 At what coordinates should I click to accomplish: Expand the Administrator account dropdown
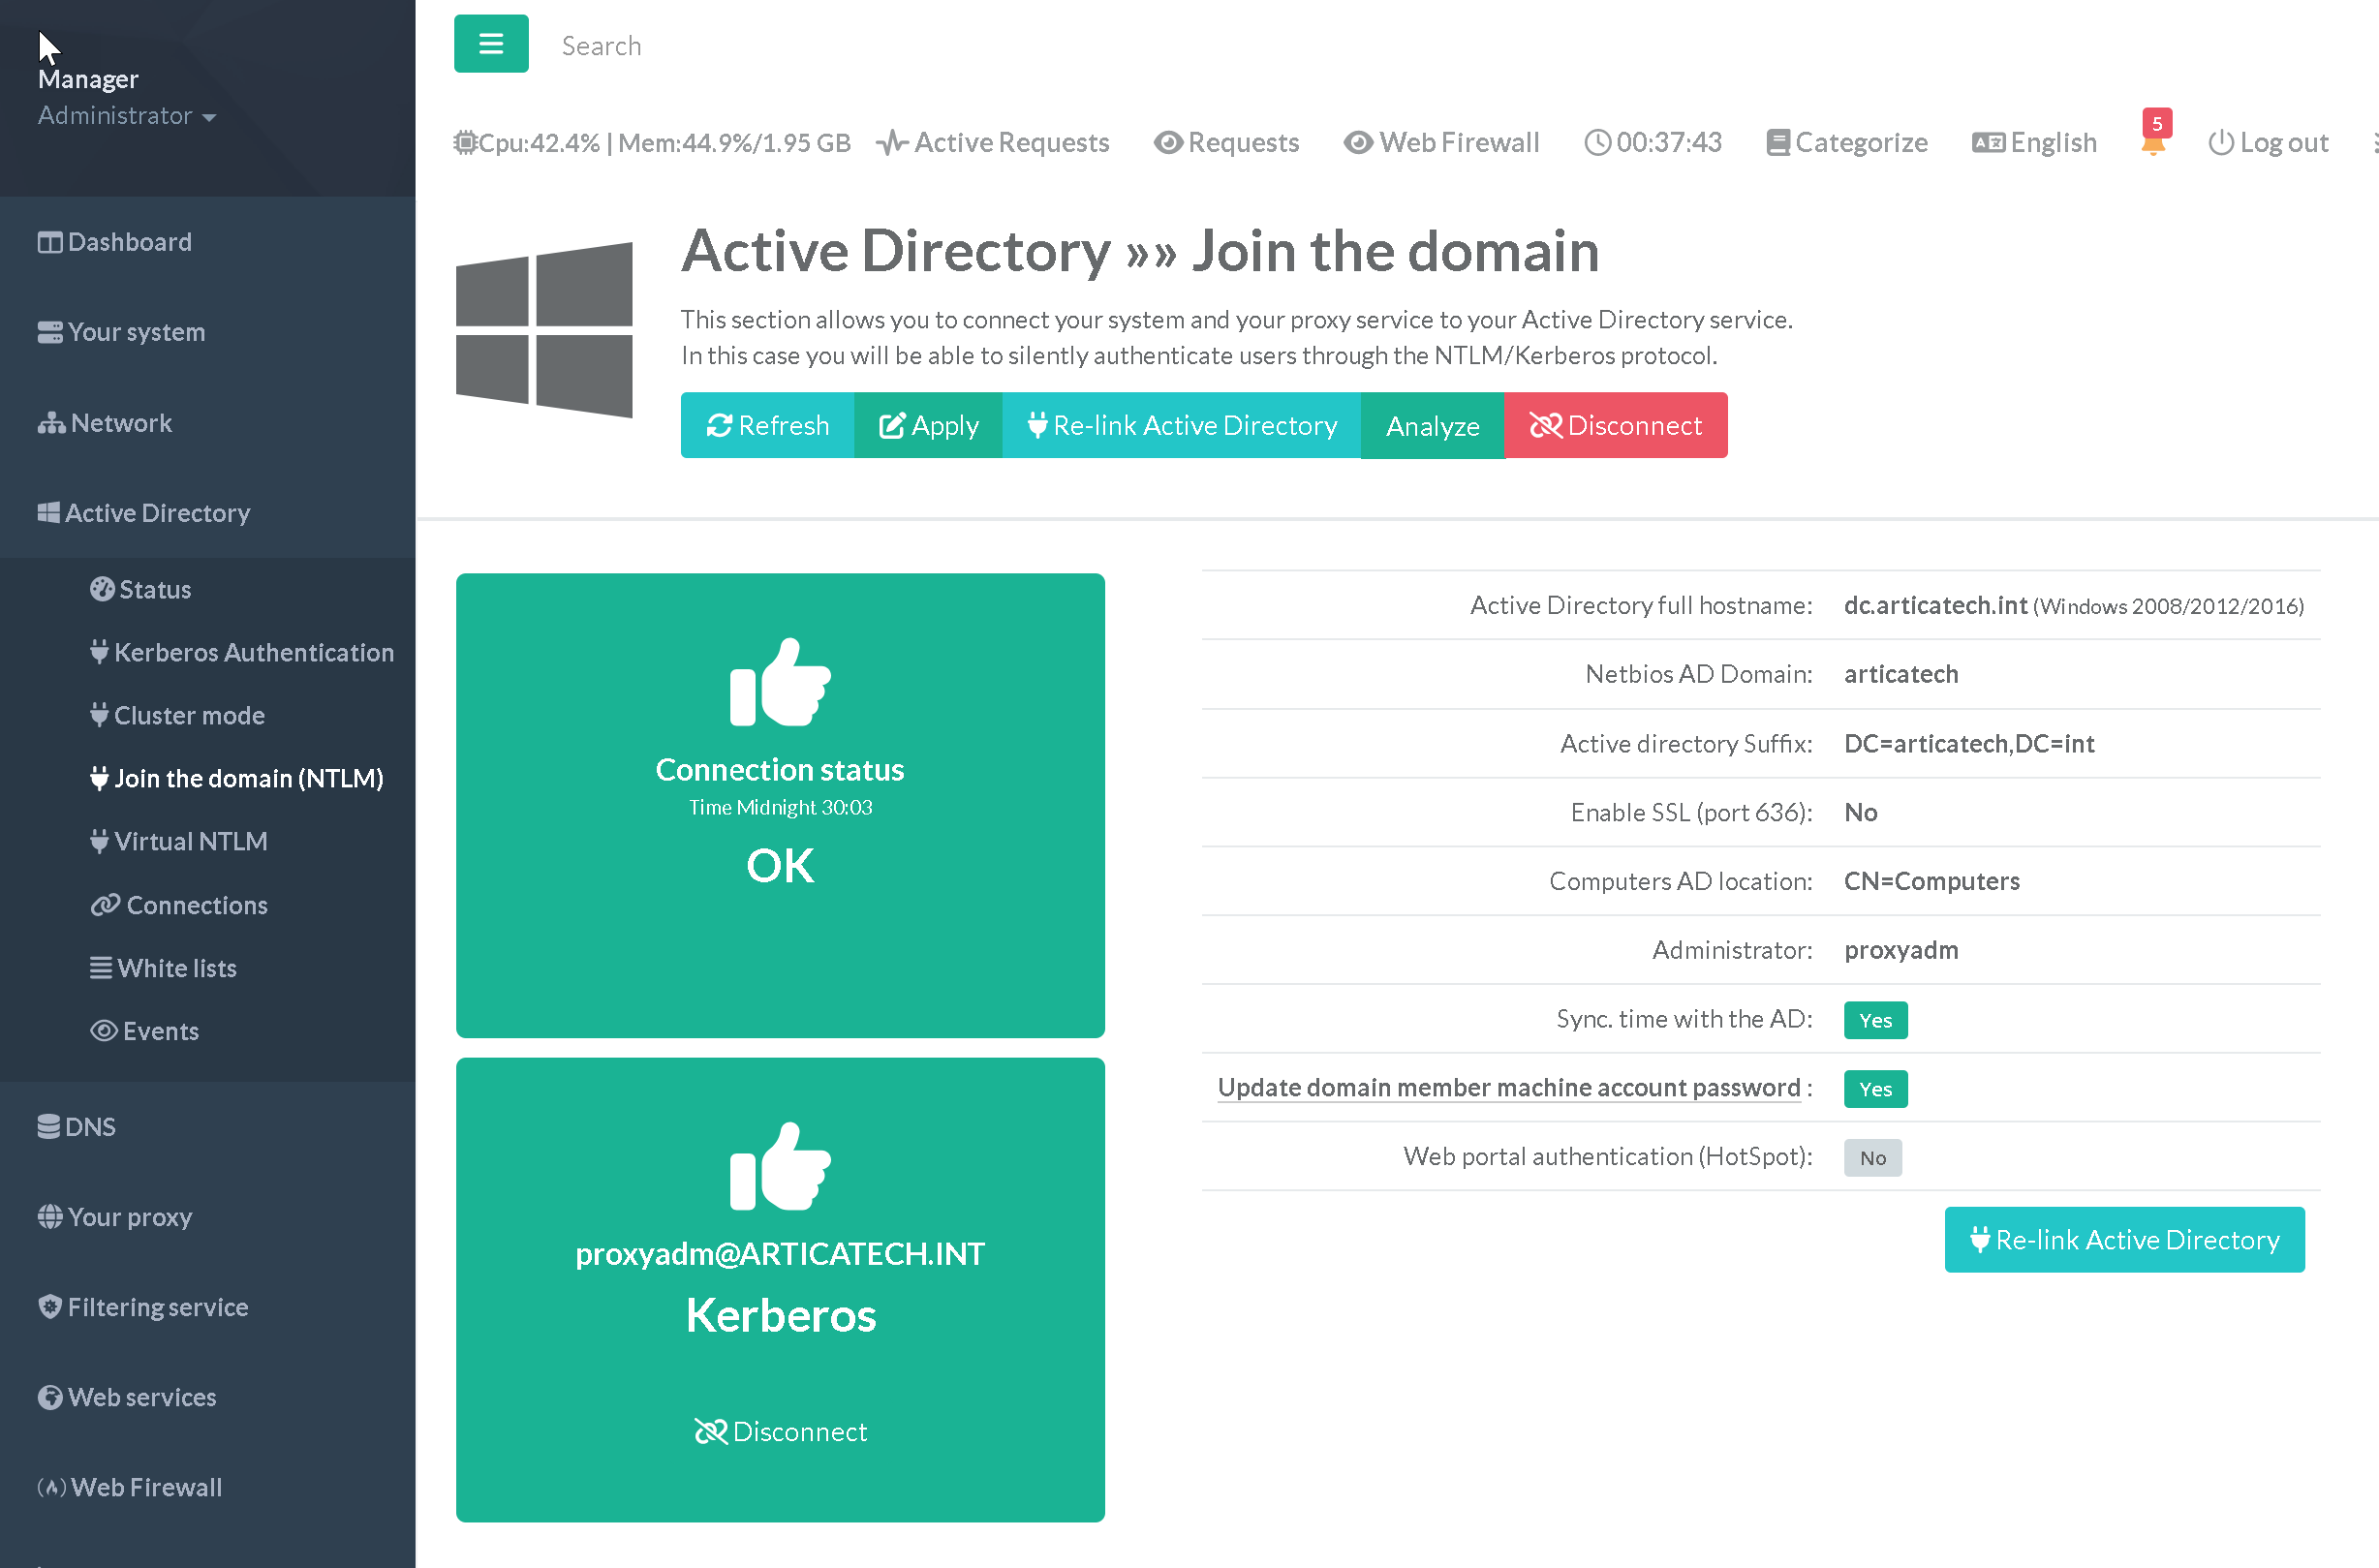[x=127, y=116]
